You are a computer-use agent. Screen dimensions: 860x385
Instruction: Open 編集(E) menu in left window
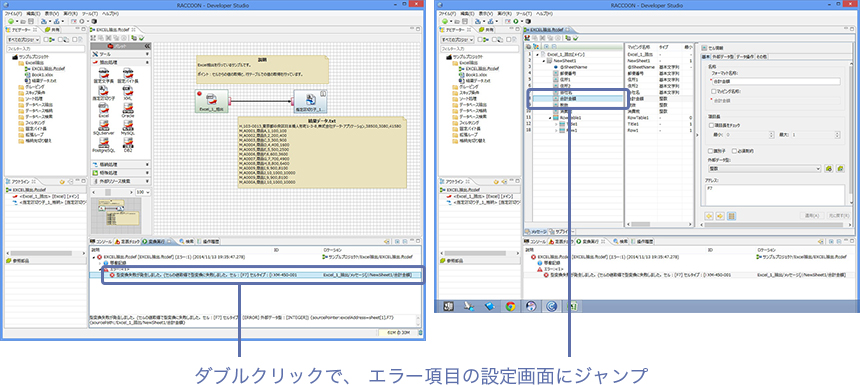34,13
